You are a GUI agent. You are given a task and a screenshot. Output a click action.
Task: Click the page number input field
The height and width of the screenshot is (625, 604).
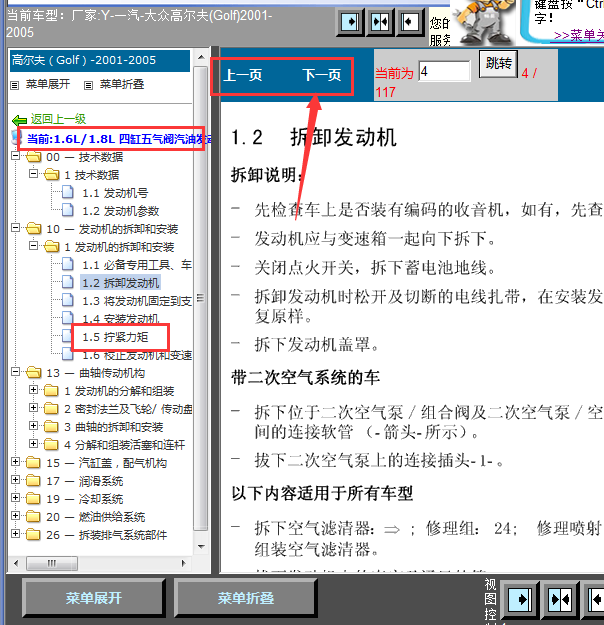pyautogui.click(x=444, y=71)
